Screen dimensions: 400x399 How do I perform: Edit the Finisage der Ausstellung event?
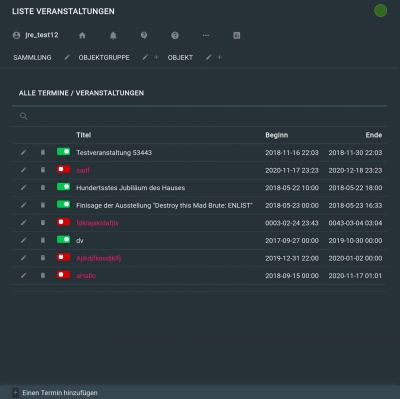[23, 205]
